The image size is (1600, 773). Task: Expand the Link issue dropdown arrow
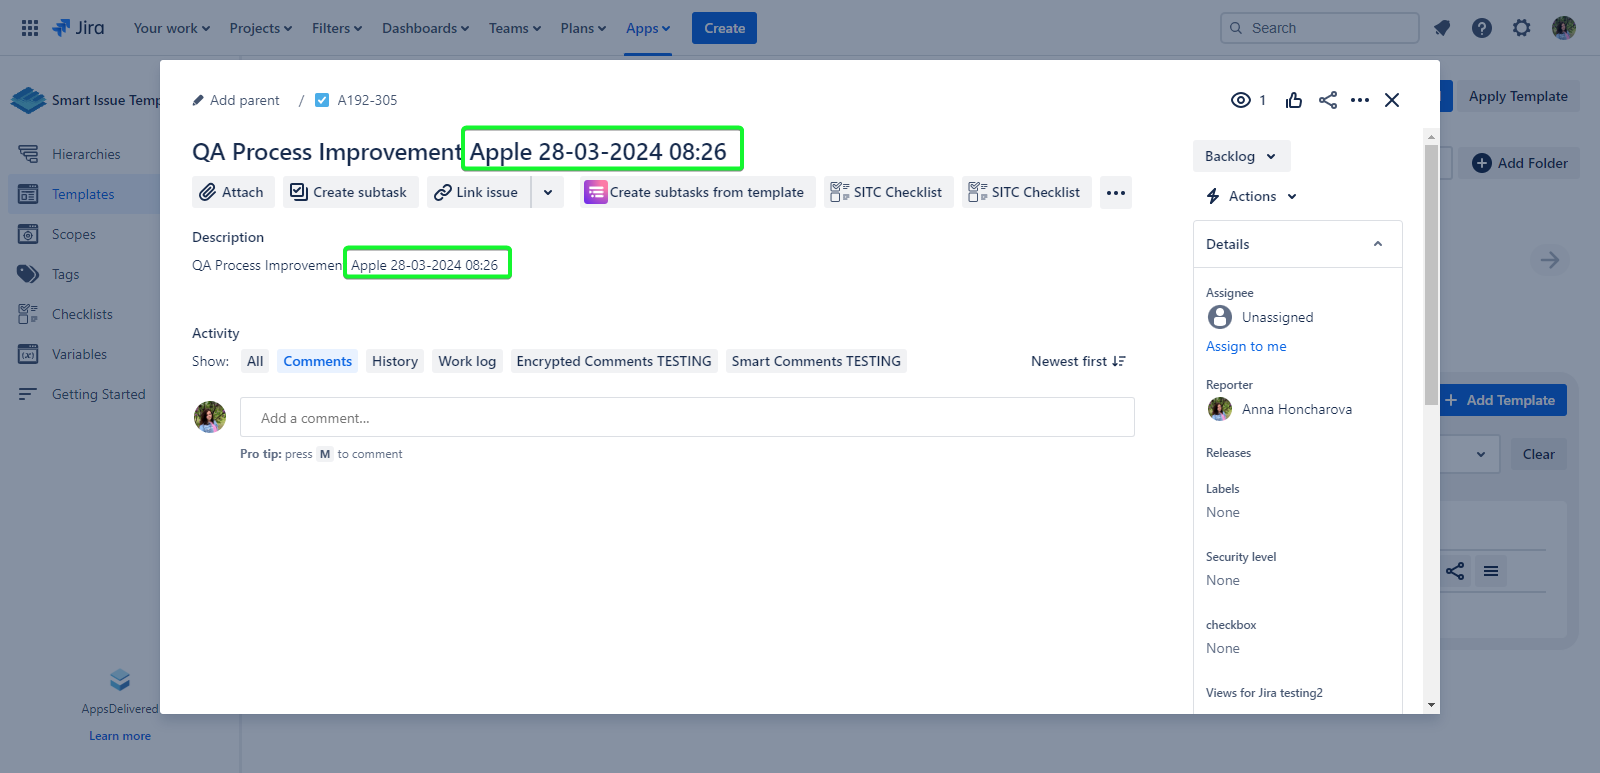tap(548, 192)
